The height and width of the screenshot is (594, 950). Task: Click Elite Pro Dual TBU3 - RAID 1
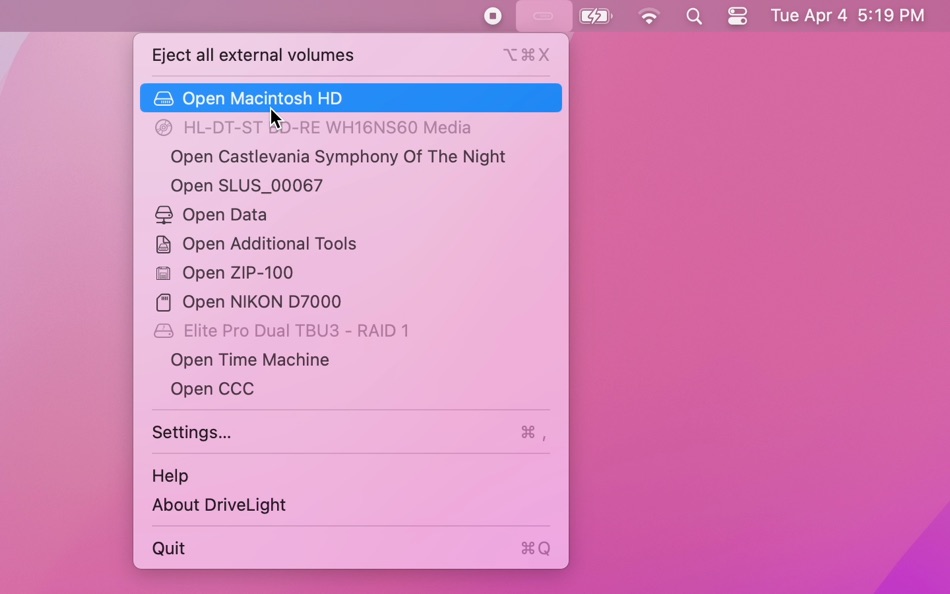tap(351, 331)
